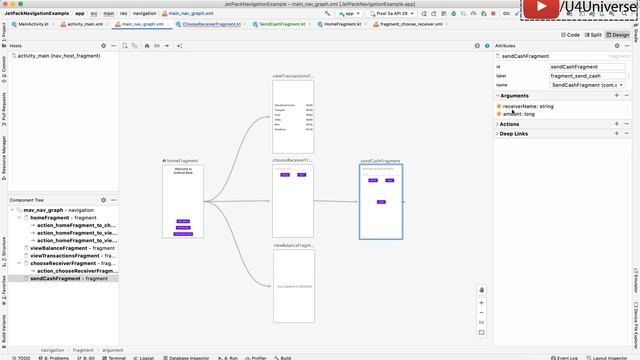Open the Layout Inspector

(x=608, y=358)
